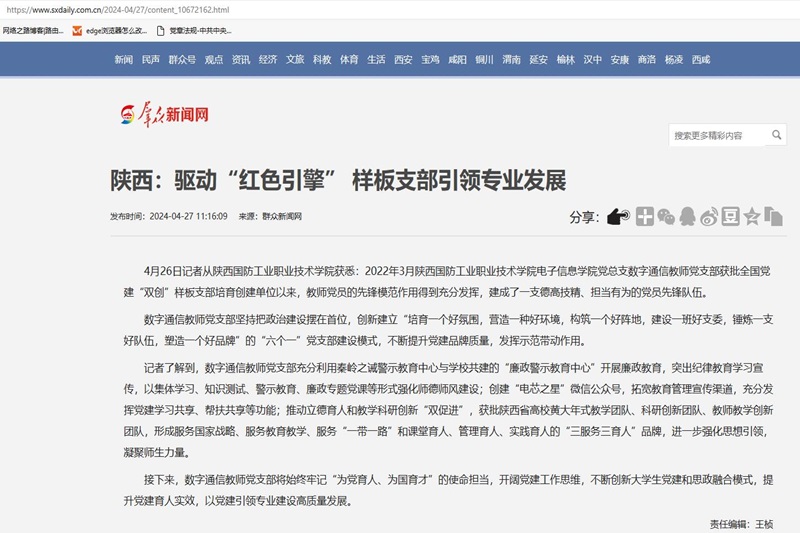The image size is (800, 533).
Task: Select the 西咸 navigation link
Action: pyautogui.click(x=701, y=60)
